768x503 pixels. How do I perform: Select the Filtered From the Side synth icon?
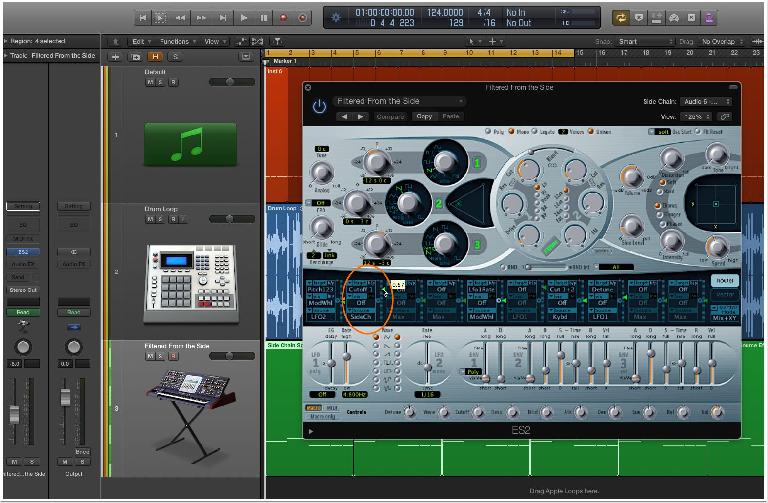(191, 416)
